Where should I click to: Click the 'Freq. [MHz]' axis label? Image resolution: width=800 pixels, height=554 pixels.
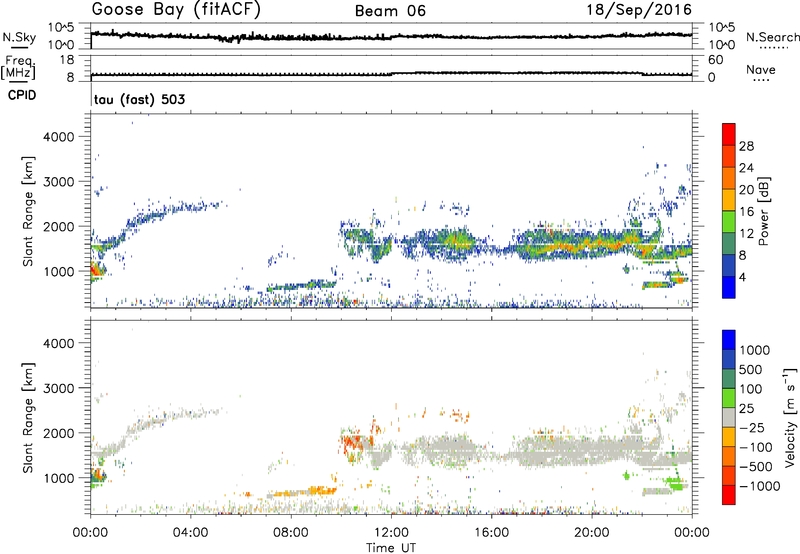[x=19, y=68]
